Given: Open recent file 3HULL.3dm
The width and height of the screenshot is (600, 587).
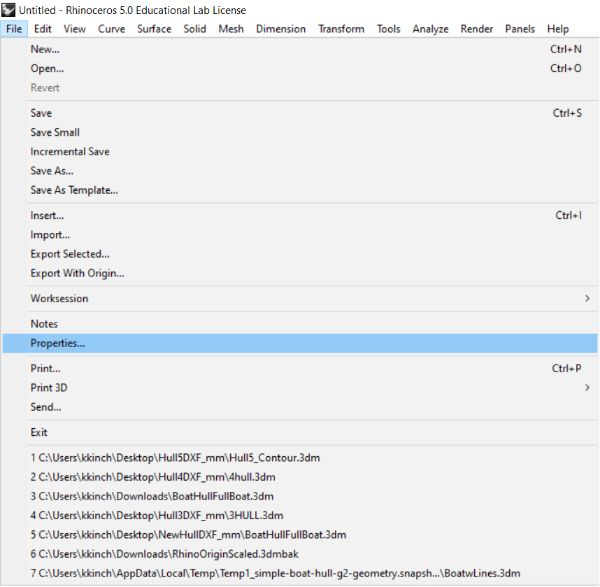Looking at the screenshot, I should click(x=300, y=515).
